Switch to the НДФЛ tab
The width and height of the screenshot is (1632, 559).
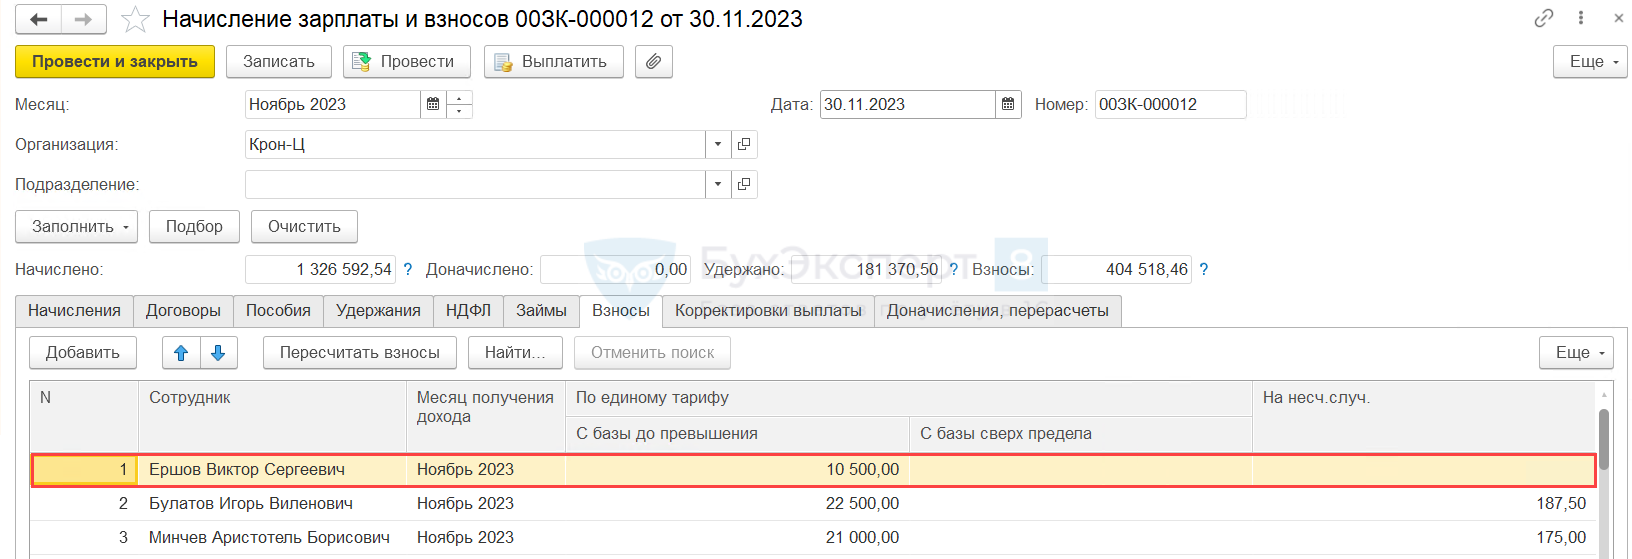tap(468, 311)
